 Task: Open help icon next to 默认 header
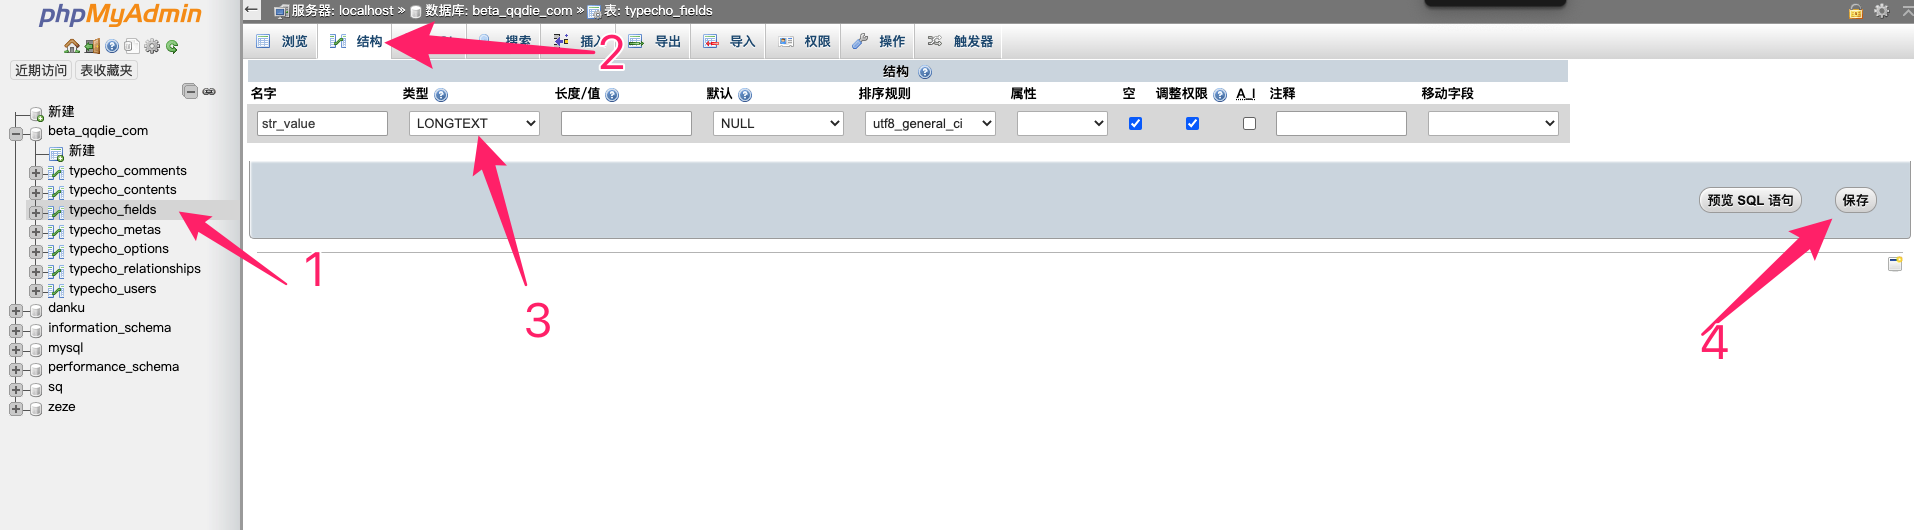click(x=745, y=95)
